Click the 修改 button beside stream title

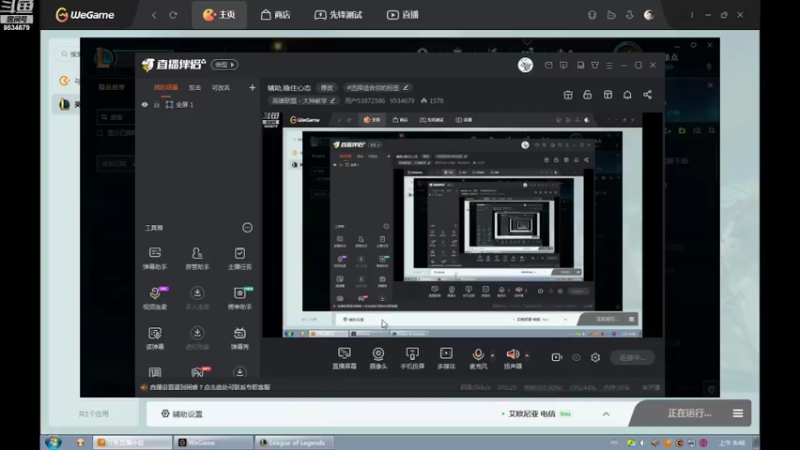tap(327, 88)
